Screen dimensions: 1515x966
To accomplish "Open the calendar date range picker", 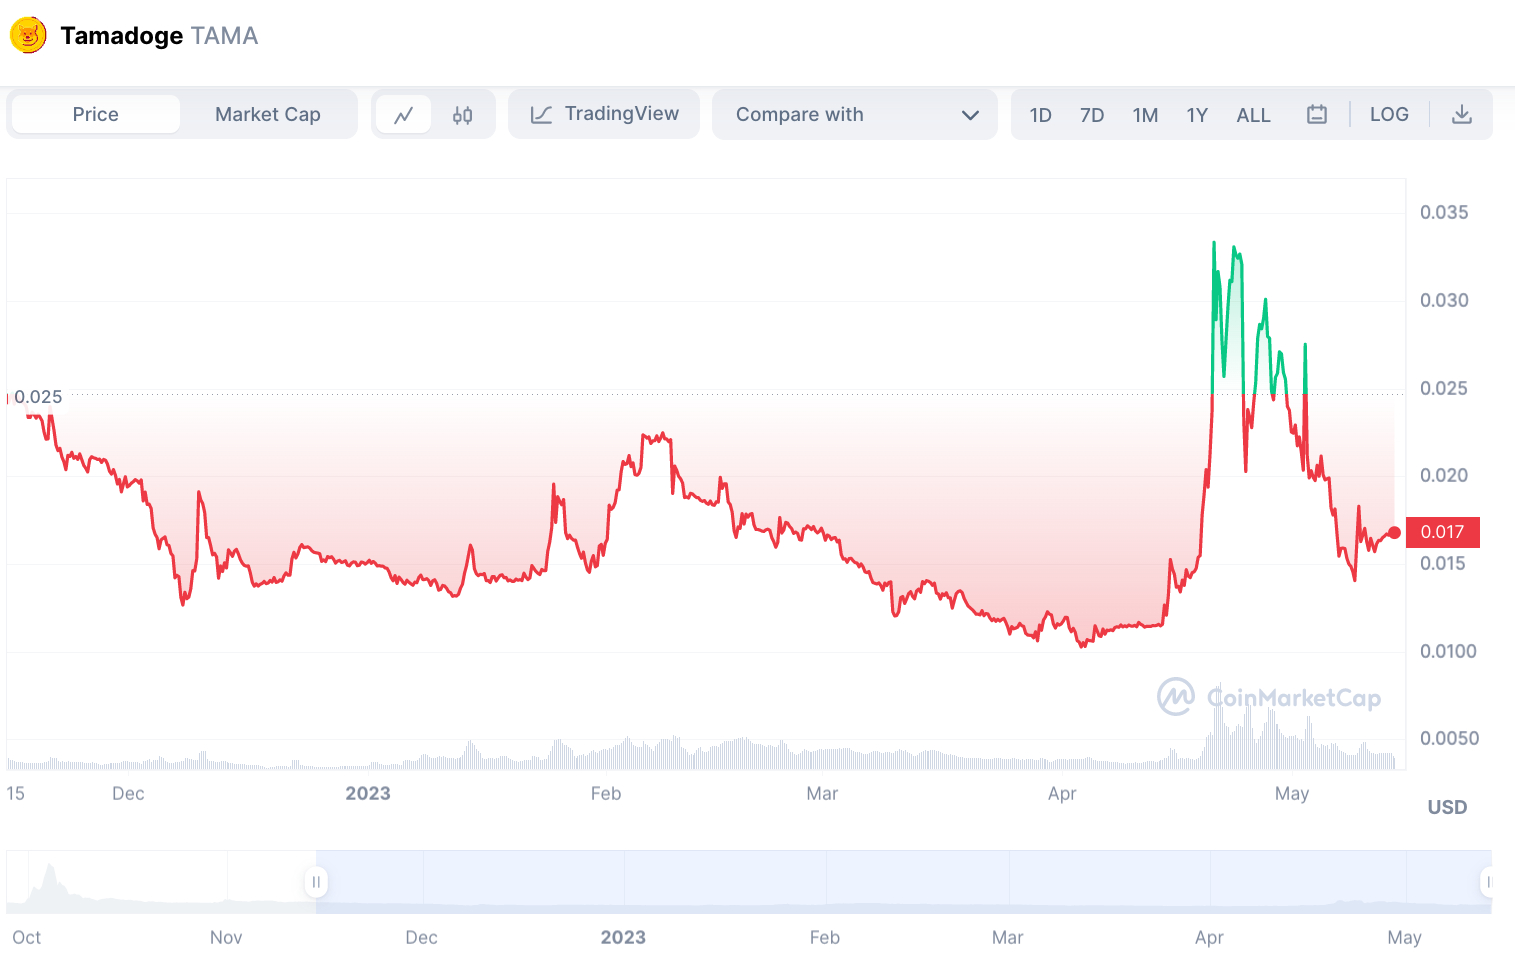I will click(1317, 114).
